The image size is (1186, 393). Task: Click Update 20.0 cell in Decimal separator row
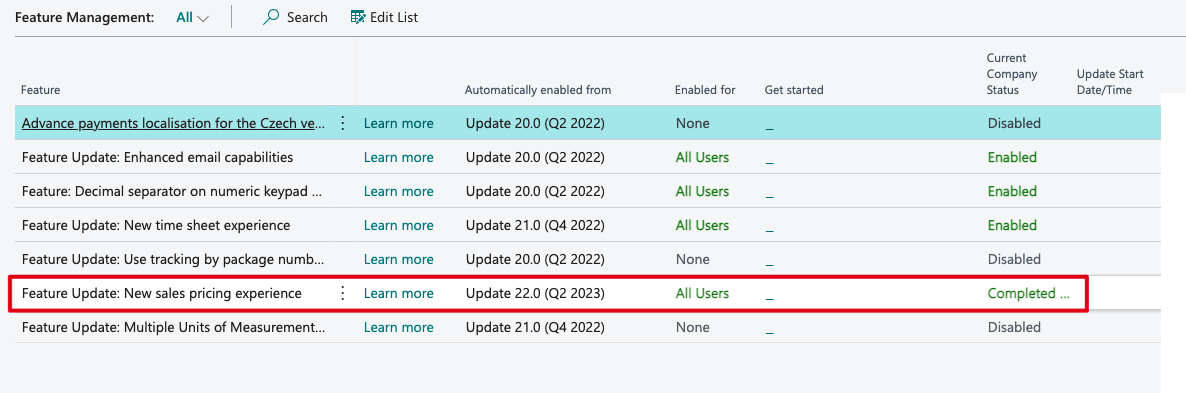coord(536,191)
